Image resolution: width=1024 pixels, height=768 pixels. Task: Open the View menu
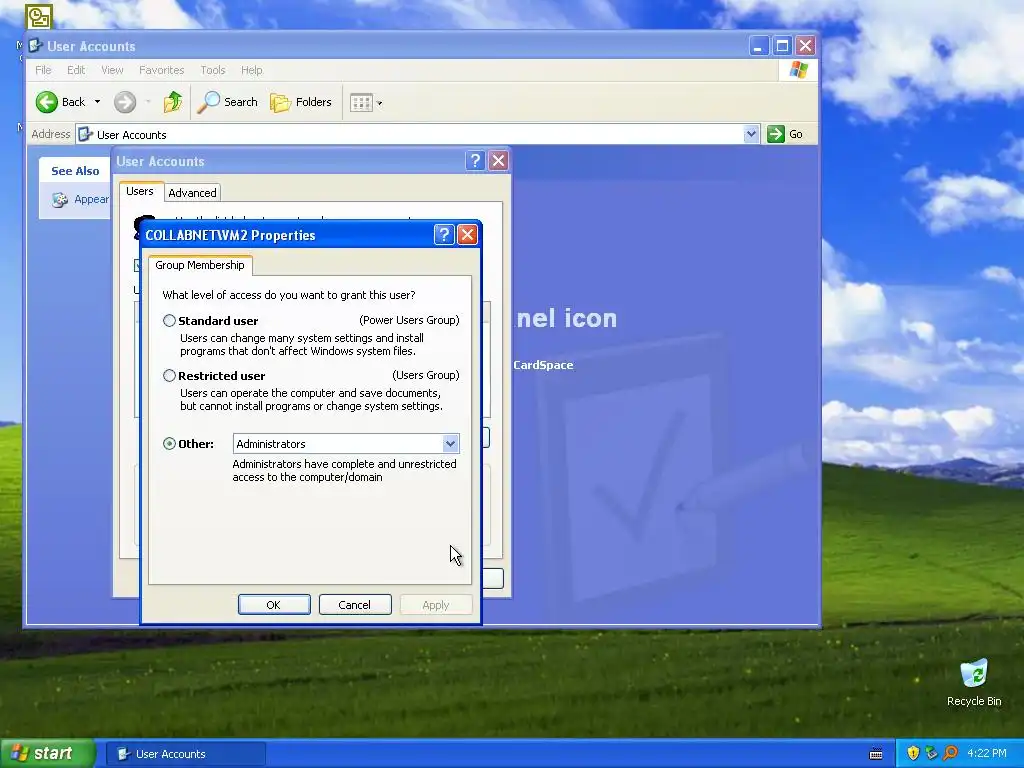pos(112,70)
